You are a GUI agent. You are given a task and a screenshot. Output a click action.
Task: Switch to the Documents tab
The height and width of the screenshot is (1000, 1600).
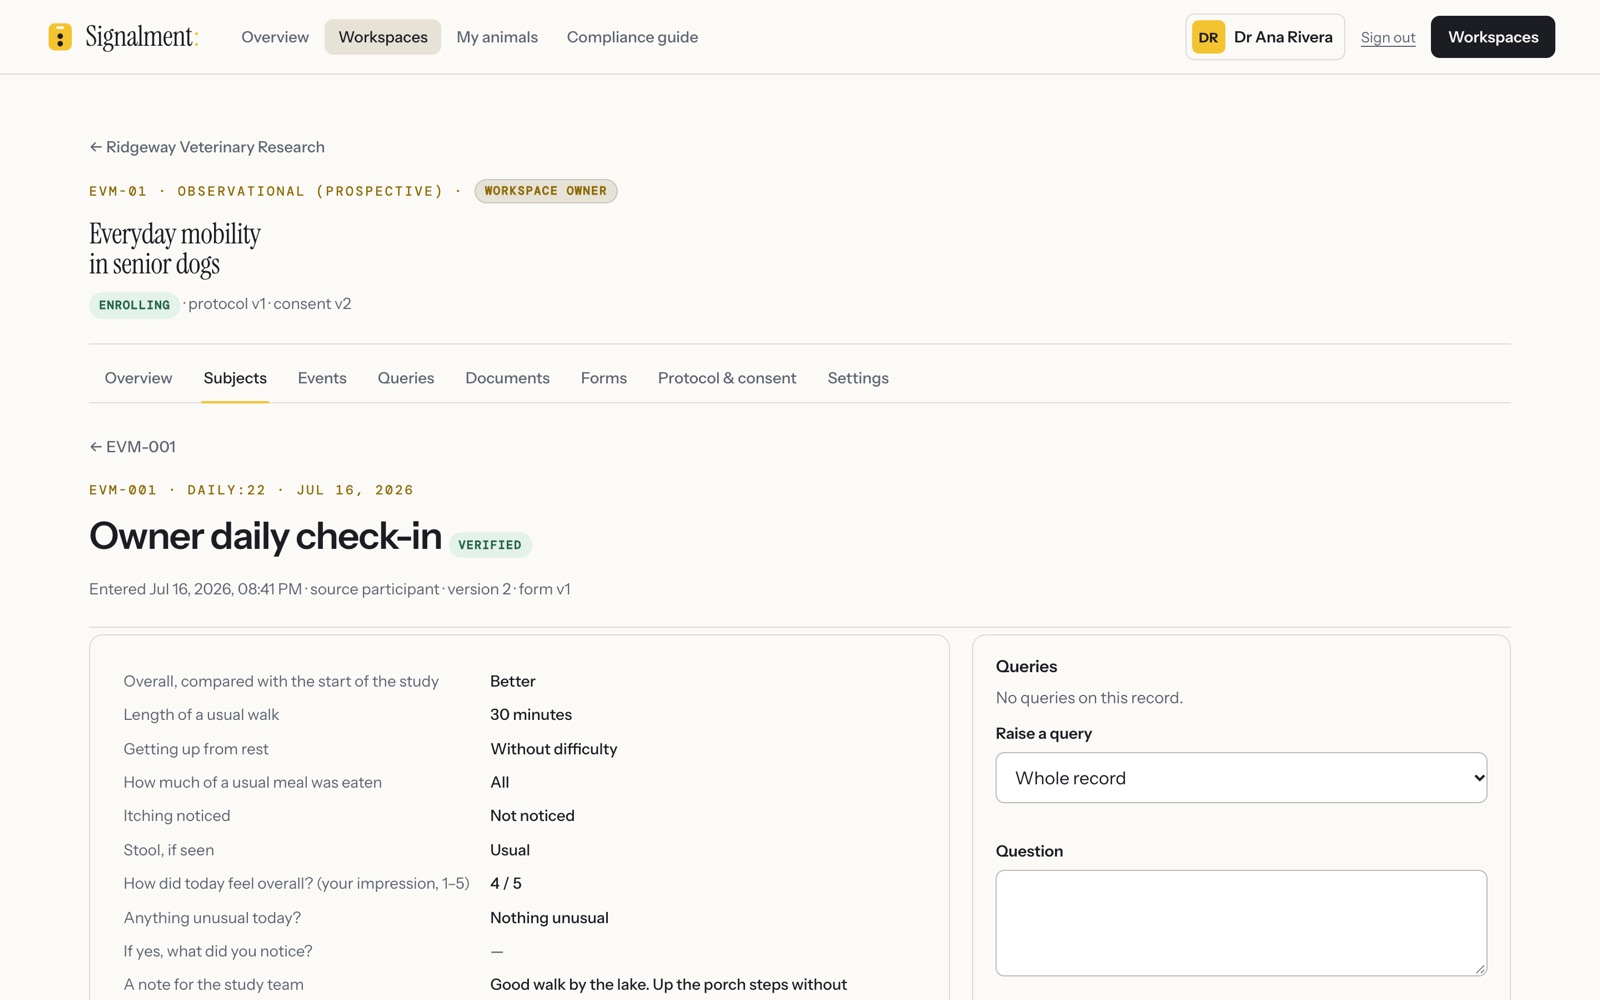pos(507,378)
